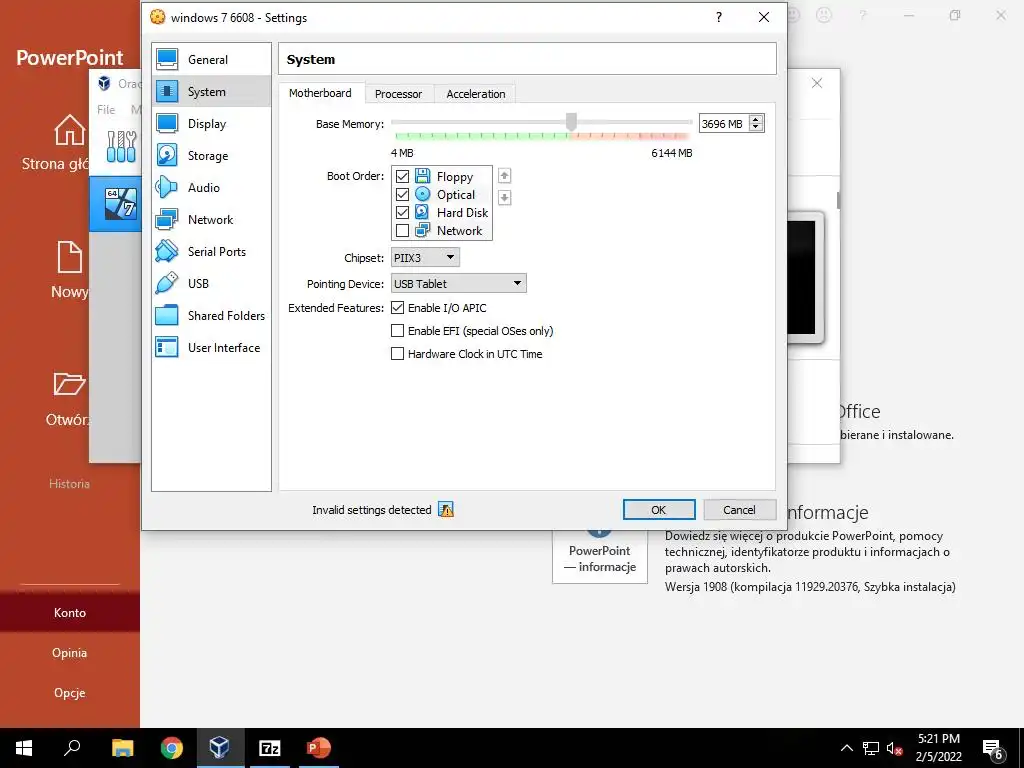The width and height of the screenshot is (1024, 768).
Task: Click the Base Memory slider handle
Action: pyautogui.click(x=571, y=121)
